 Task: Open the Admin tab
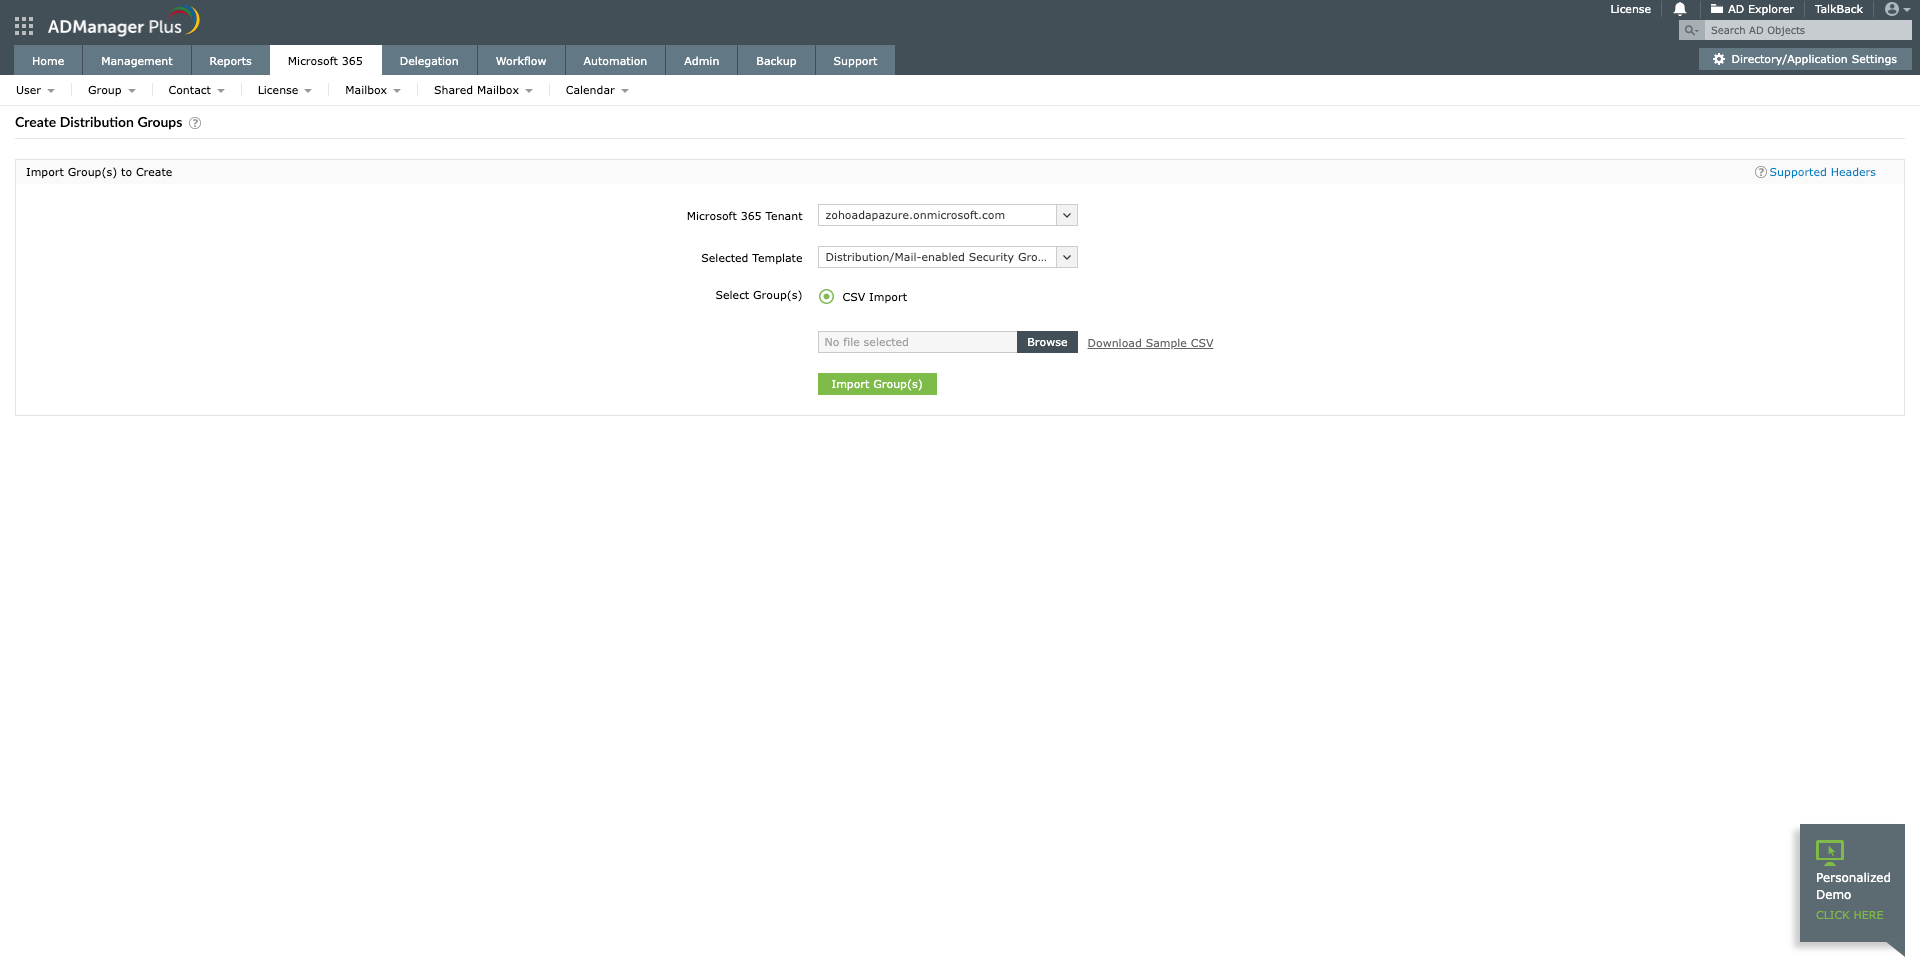[701, 61]
